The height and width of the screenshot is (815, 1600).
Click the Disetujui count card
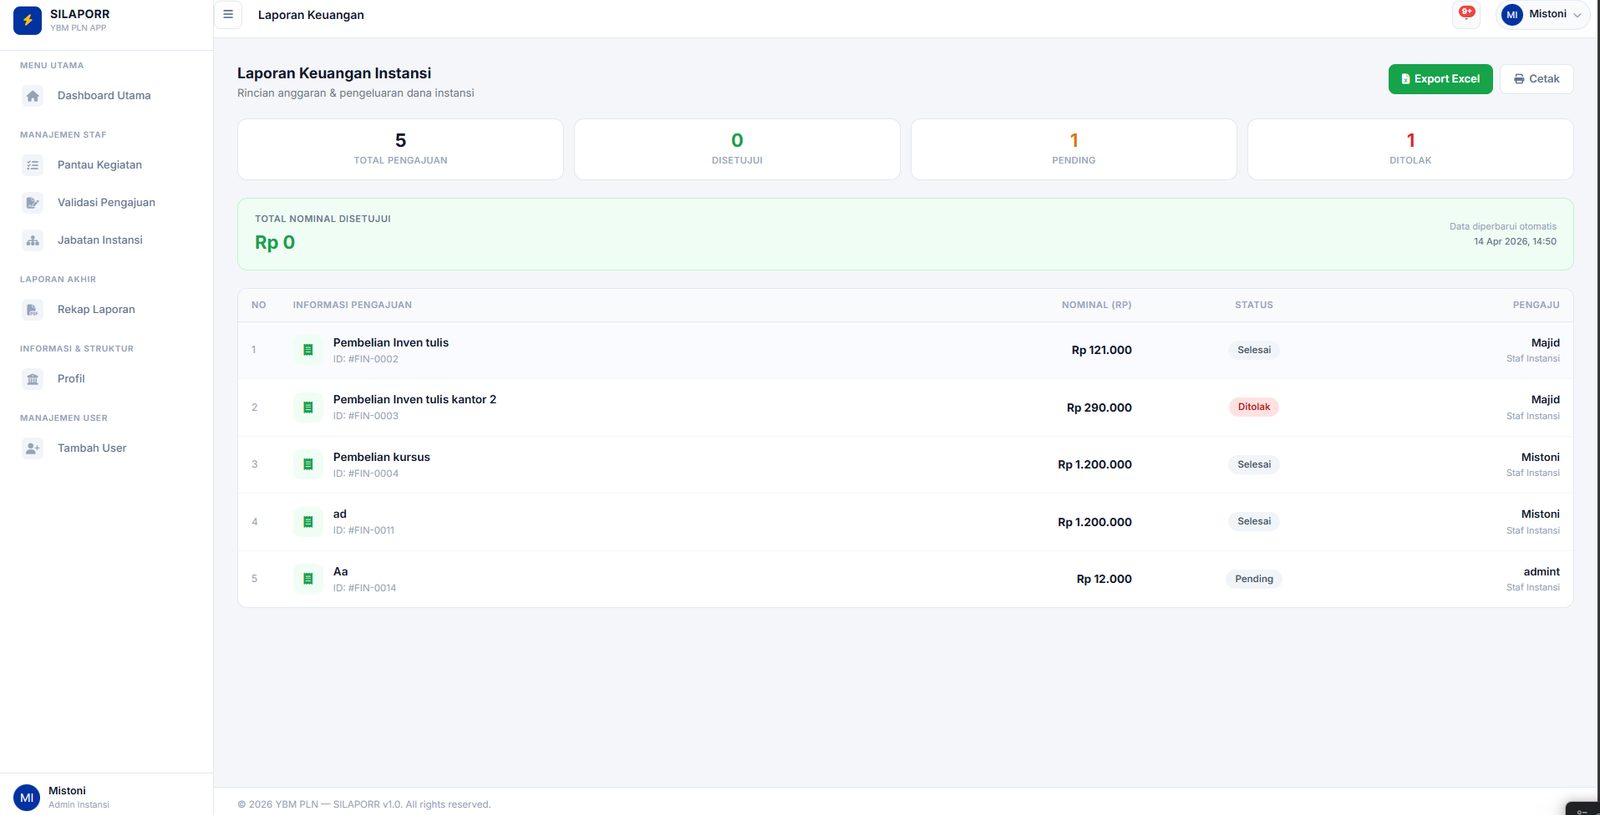[x=737, y=150]
